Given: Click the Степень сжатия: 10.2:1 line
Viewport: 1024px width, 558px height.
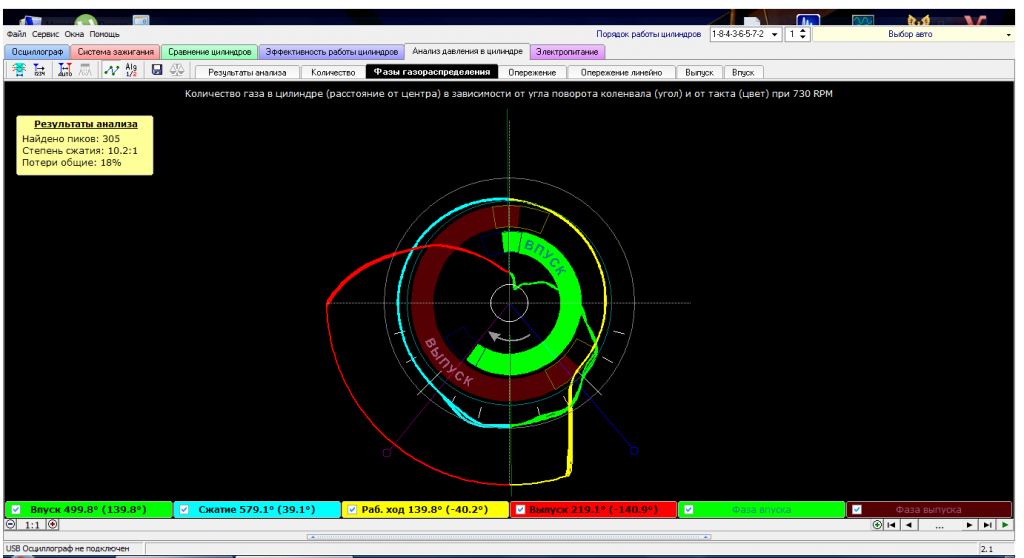Looking at the screenshot, I should (x=80, y=150).
